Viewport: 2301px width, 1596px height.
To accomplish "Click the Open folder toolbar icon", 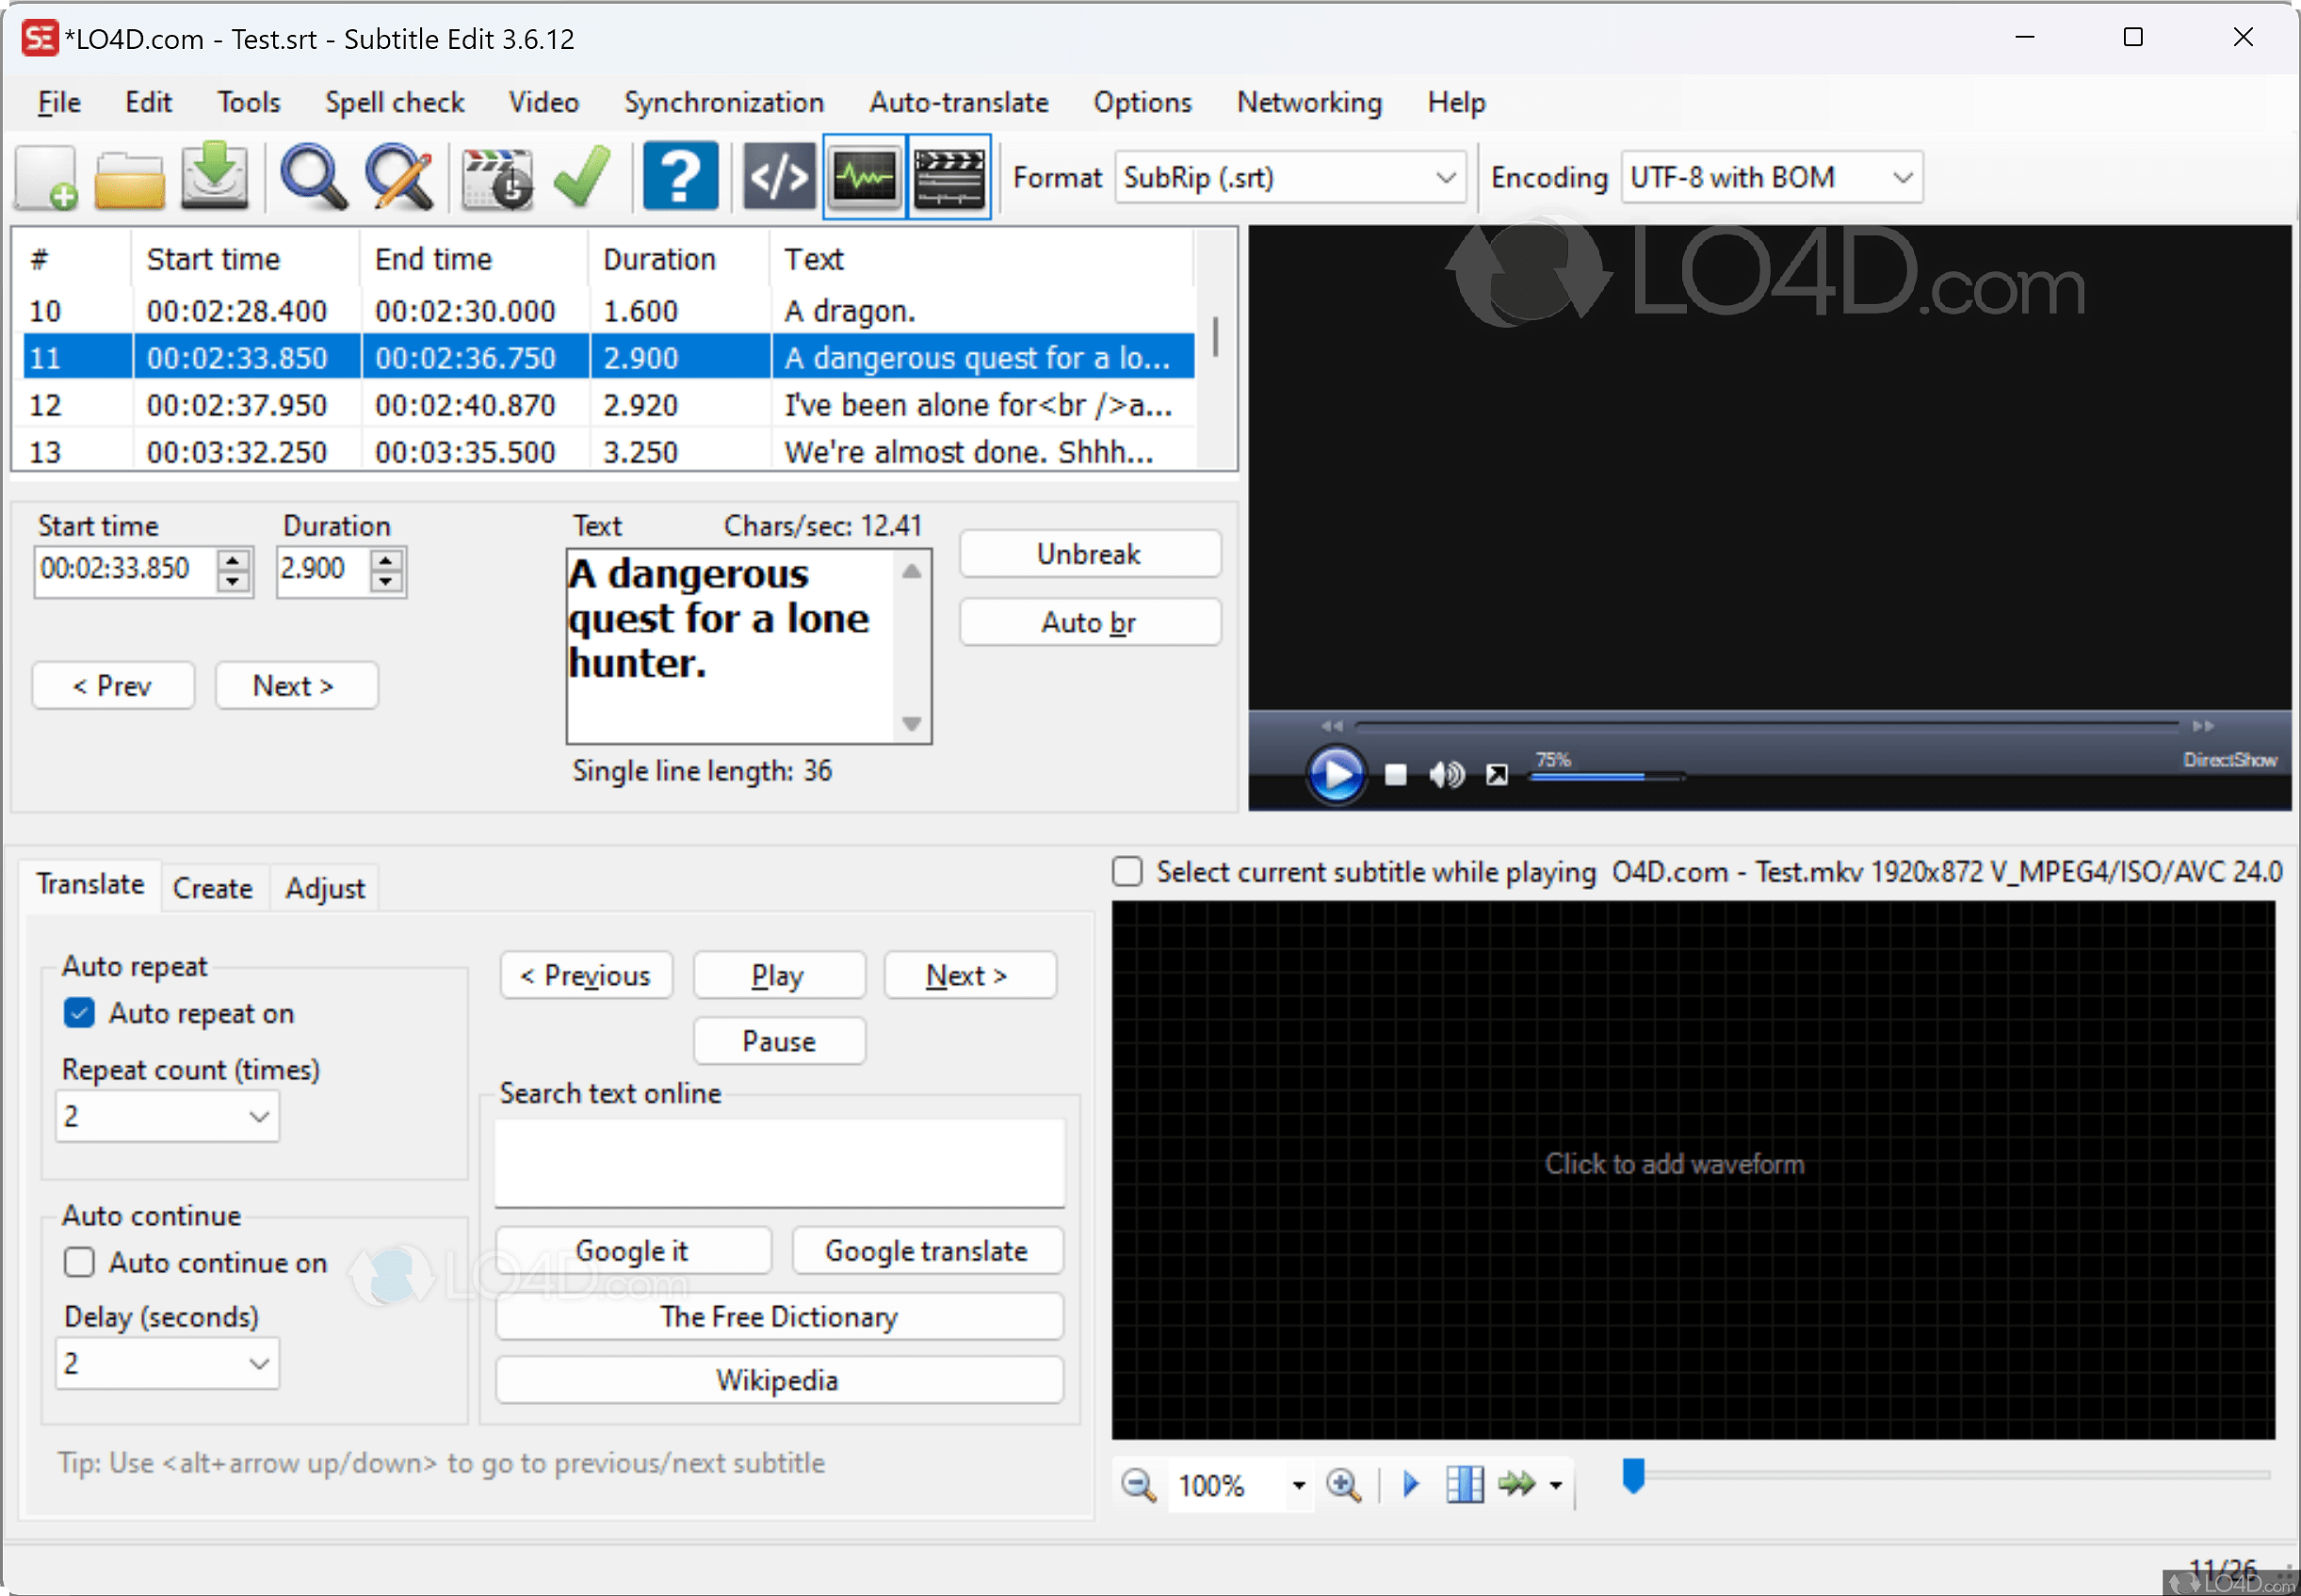I will [x=129, y=177].
